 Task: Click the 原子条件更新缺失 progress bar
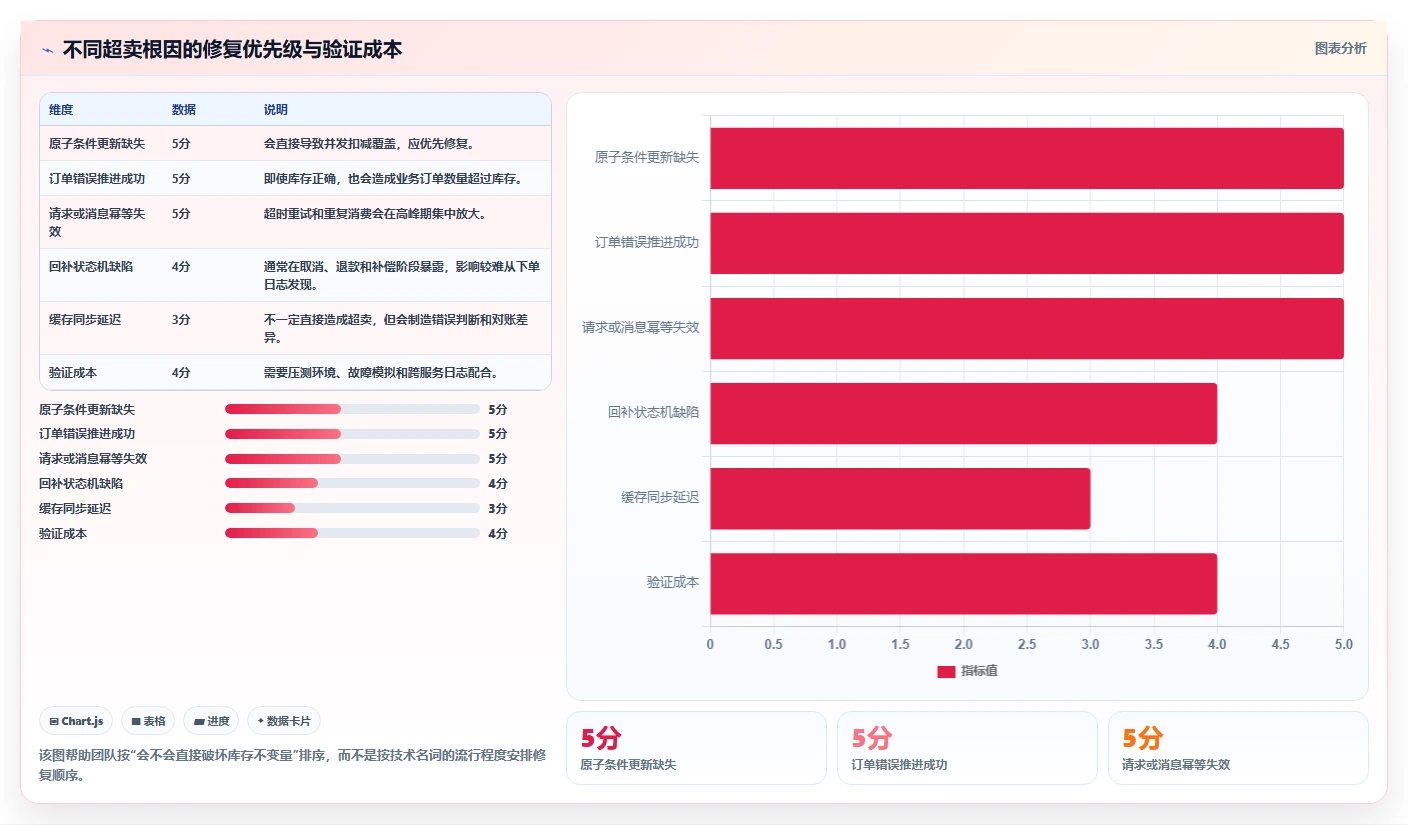tap(352, 409)
